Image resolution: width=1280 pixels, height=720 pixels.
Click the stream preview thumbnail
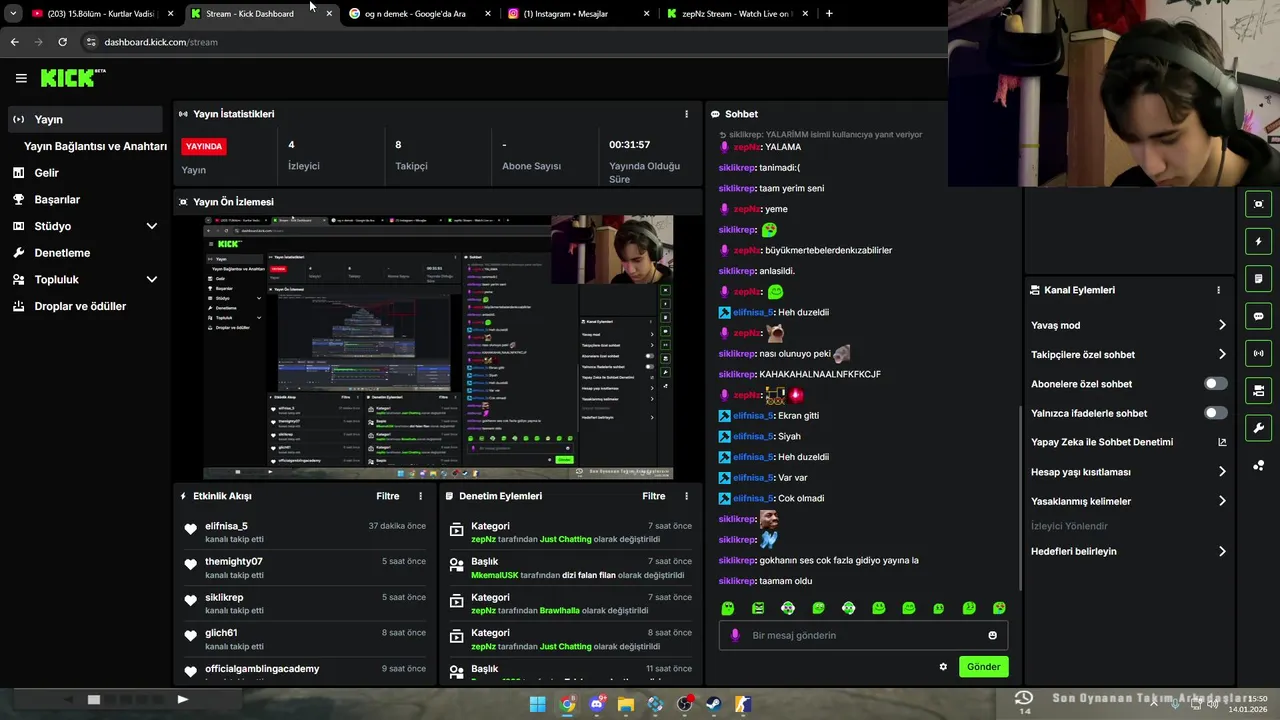[x=438, y=347]
